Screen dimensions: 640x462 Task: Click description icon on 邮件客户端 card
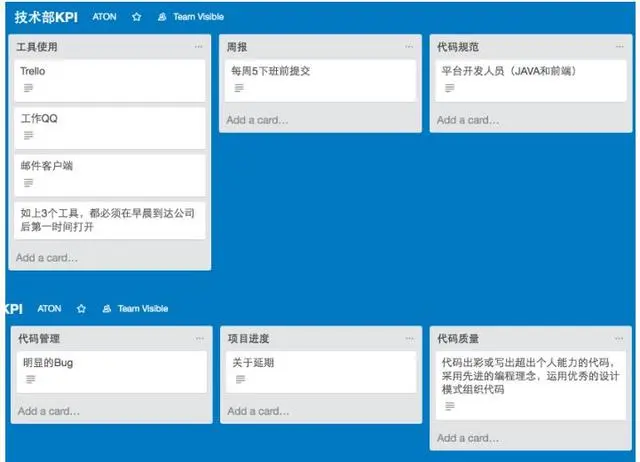tap(28, 183)
